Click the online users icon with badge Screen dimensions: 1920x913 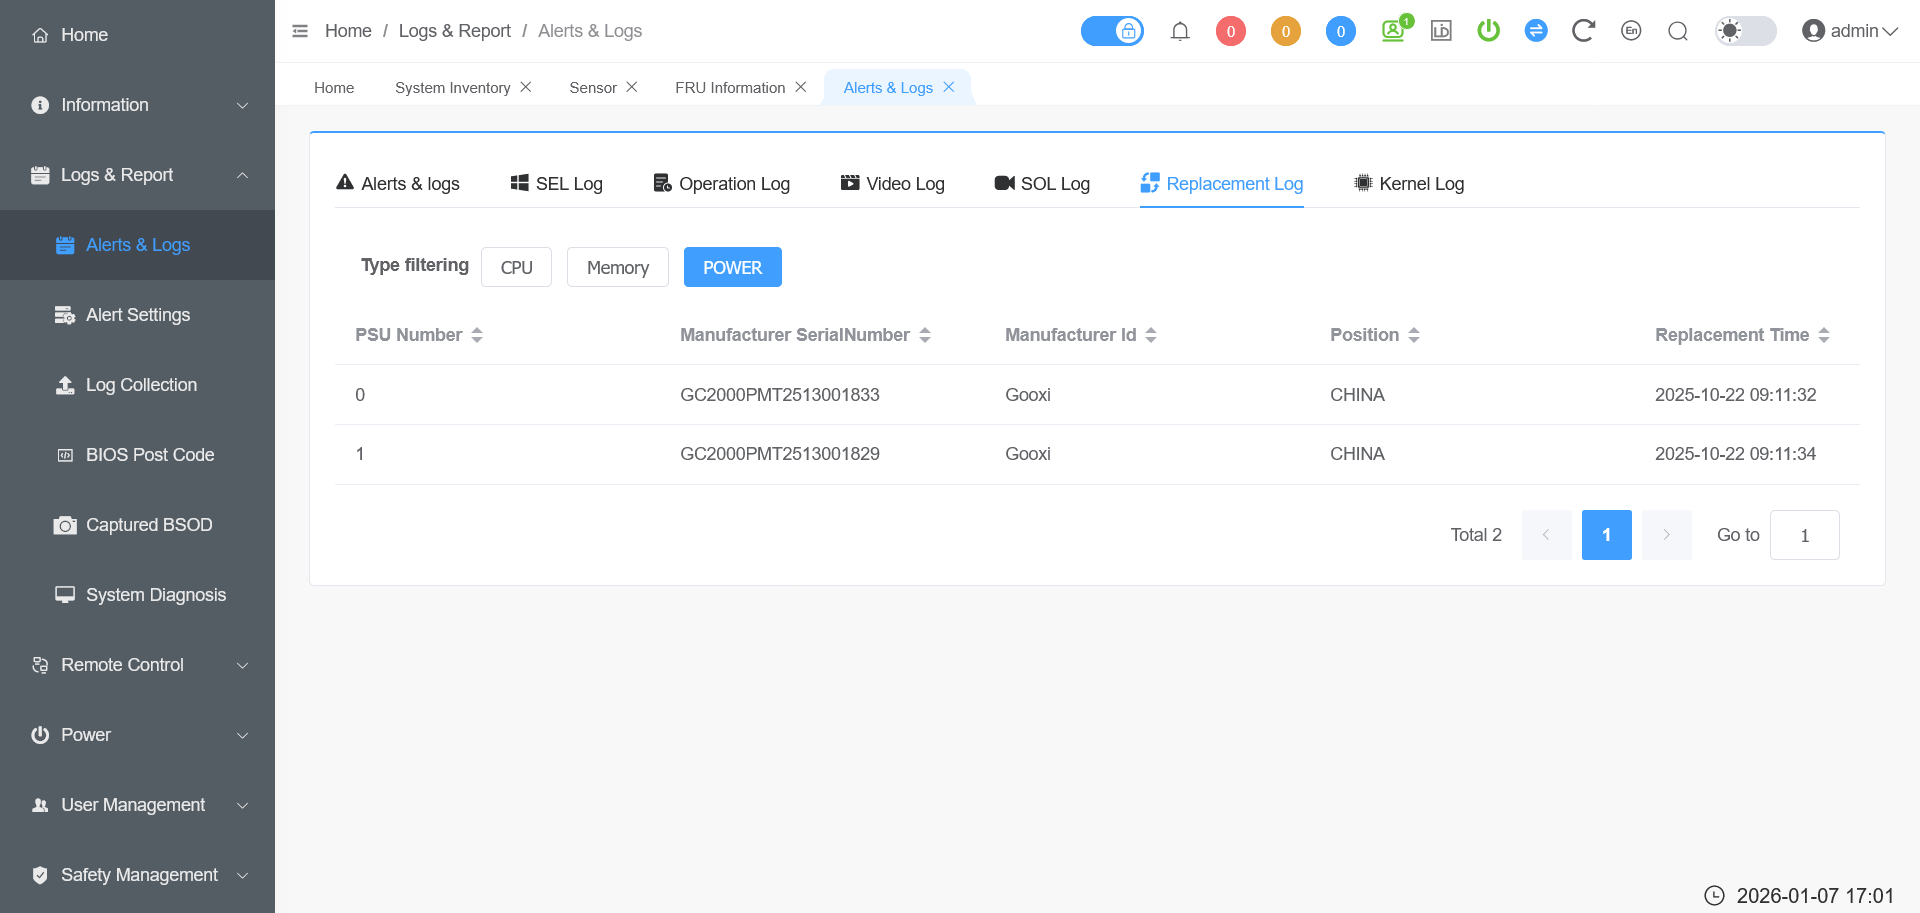(1394, 31)
